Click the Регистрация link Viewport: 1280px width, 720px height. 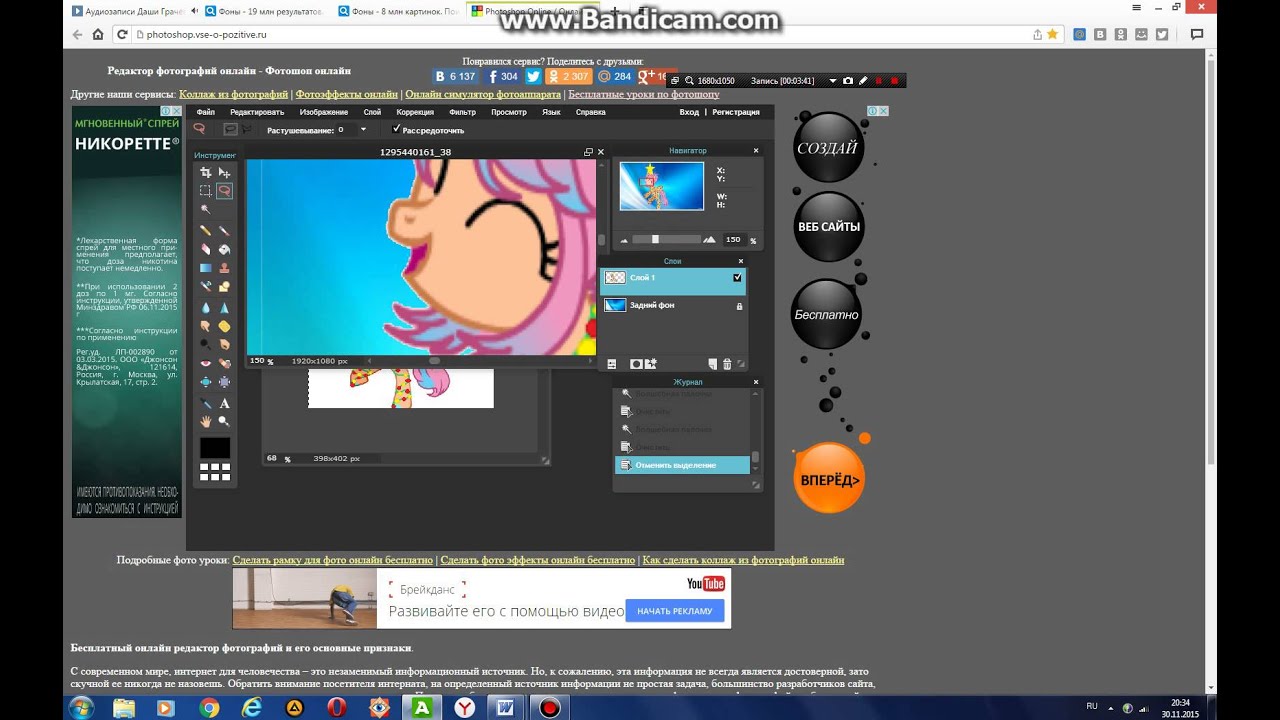click(736, 112)
